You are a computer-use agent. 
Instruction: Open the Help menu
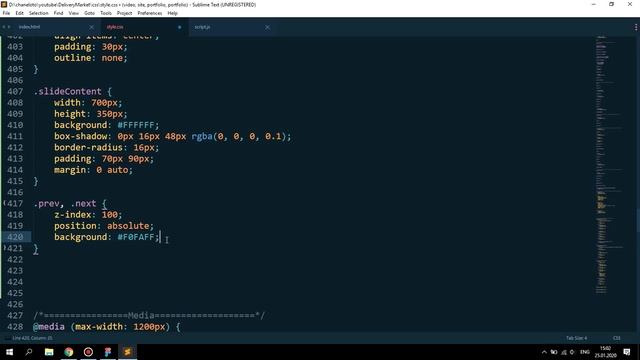tap(172, 13)
